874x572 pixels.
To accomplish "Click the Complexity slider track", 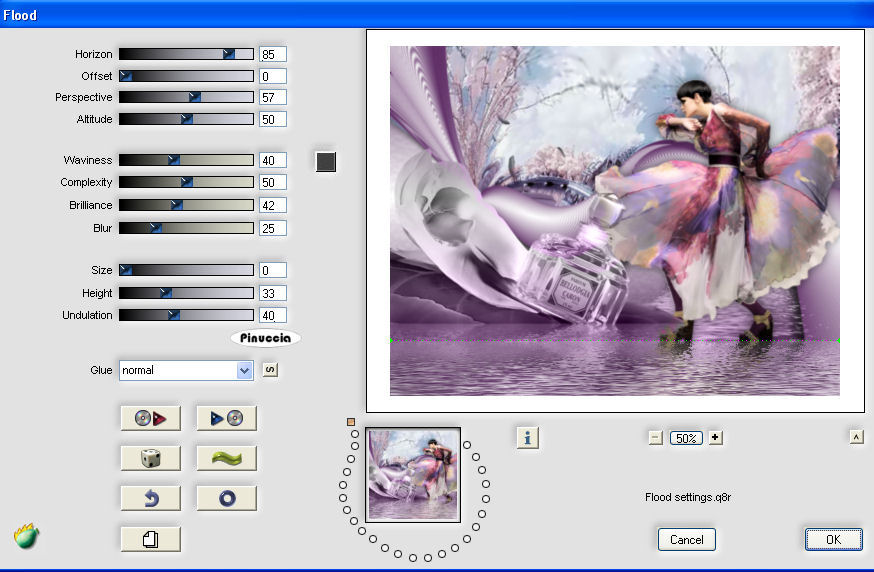I will tap(186, 182).
